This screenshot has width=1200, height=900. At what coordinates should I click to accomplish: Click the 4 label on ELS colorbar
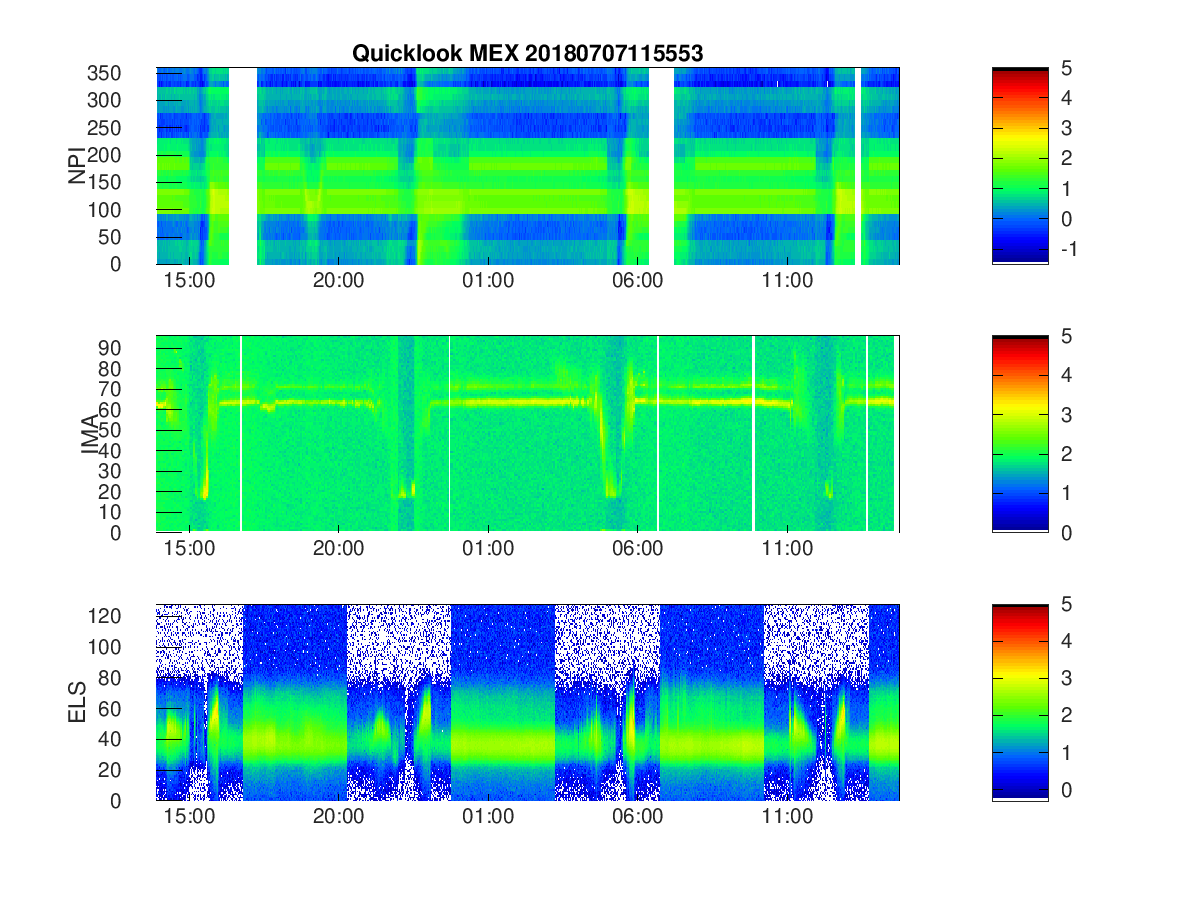1067,642
